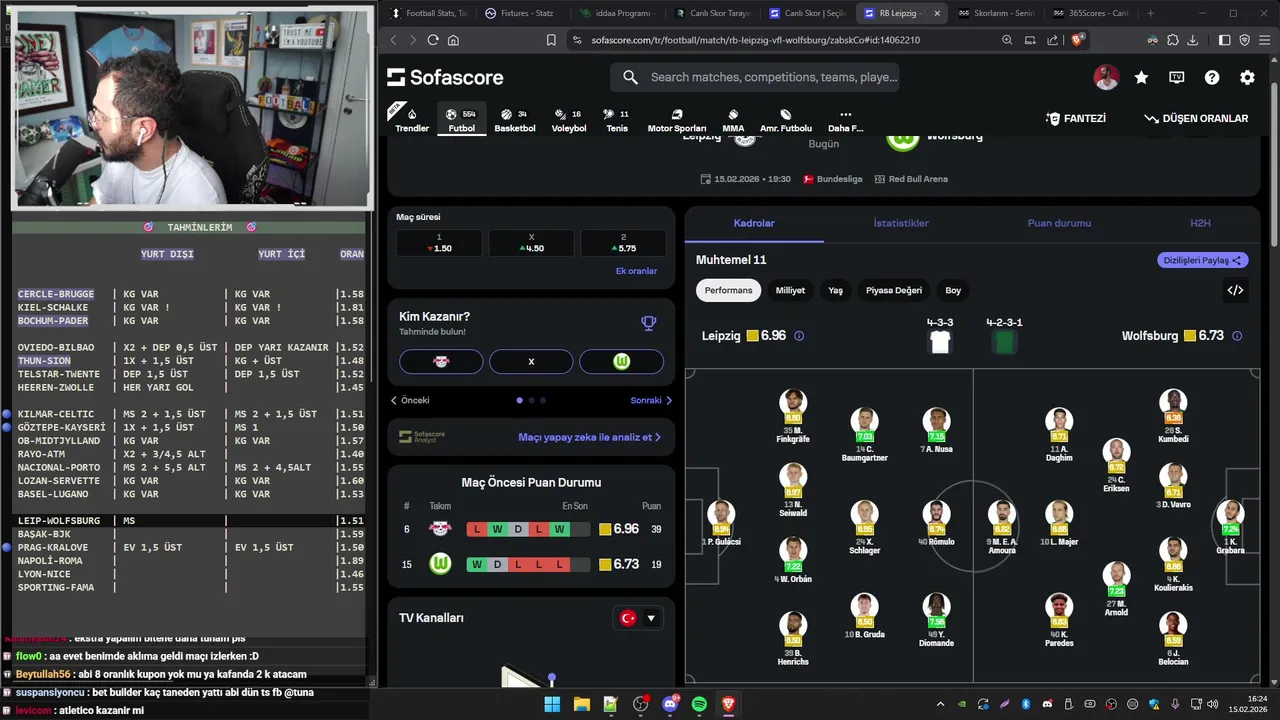Click the odds box for outcome 2 (5.75)
Viewport: 1280px width, 720px height.
623,243
